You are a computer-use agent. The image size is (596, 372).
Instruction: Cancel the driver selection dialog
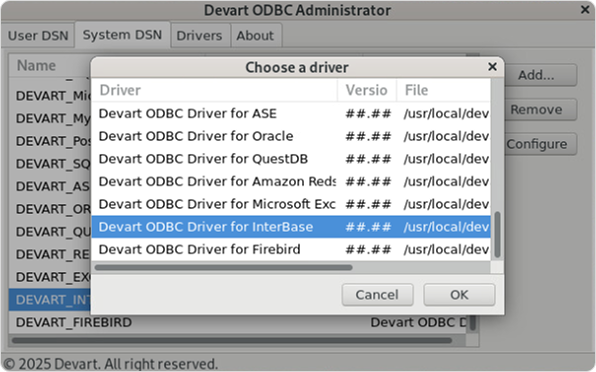click(x=377, y=294)
